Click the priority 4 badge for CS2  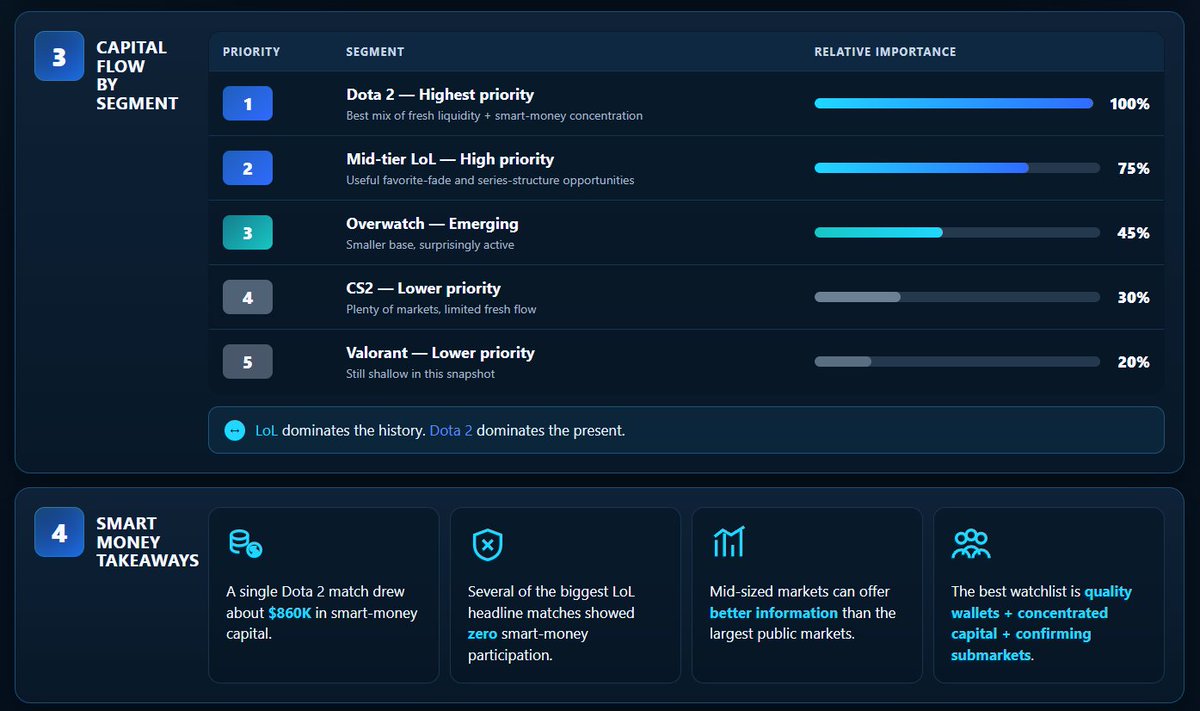point(248,297)
